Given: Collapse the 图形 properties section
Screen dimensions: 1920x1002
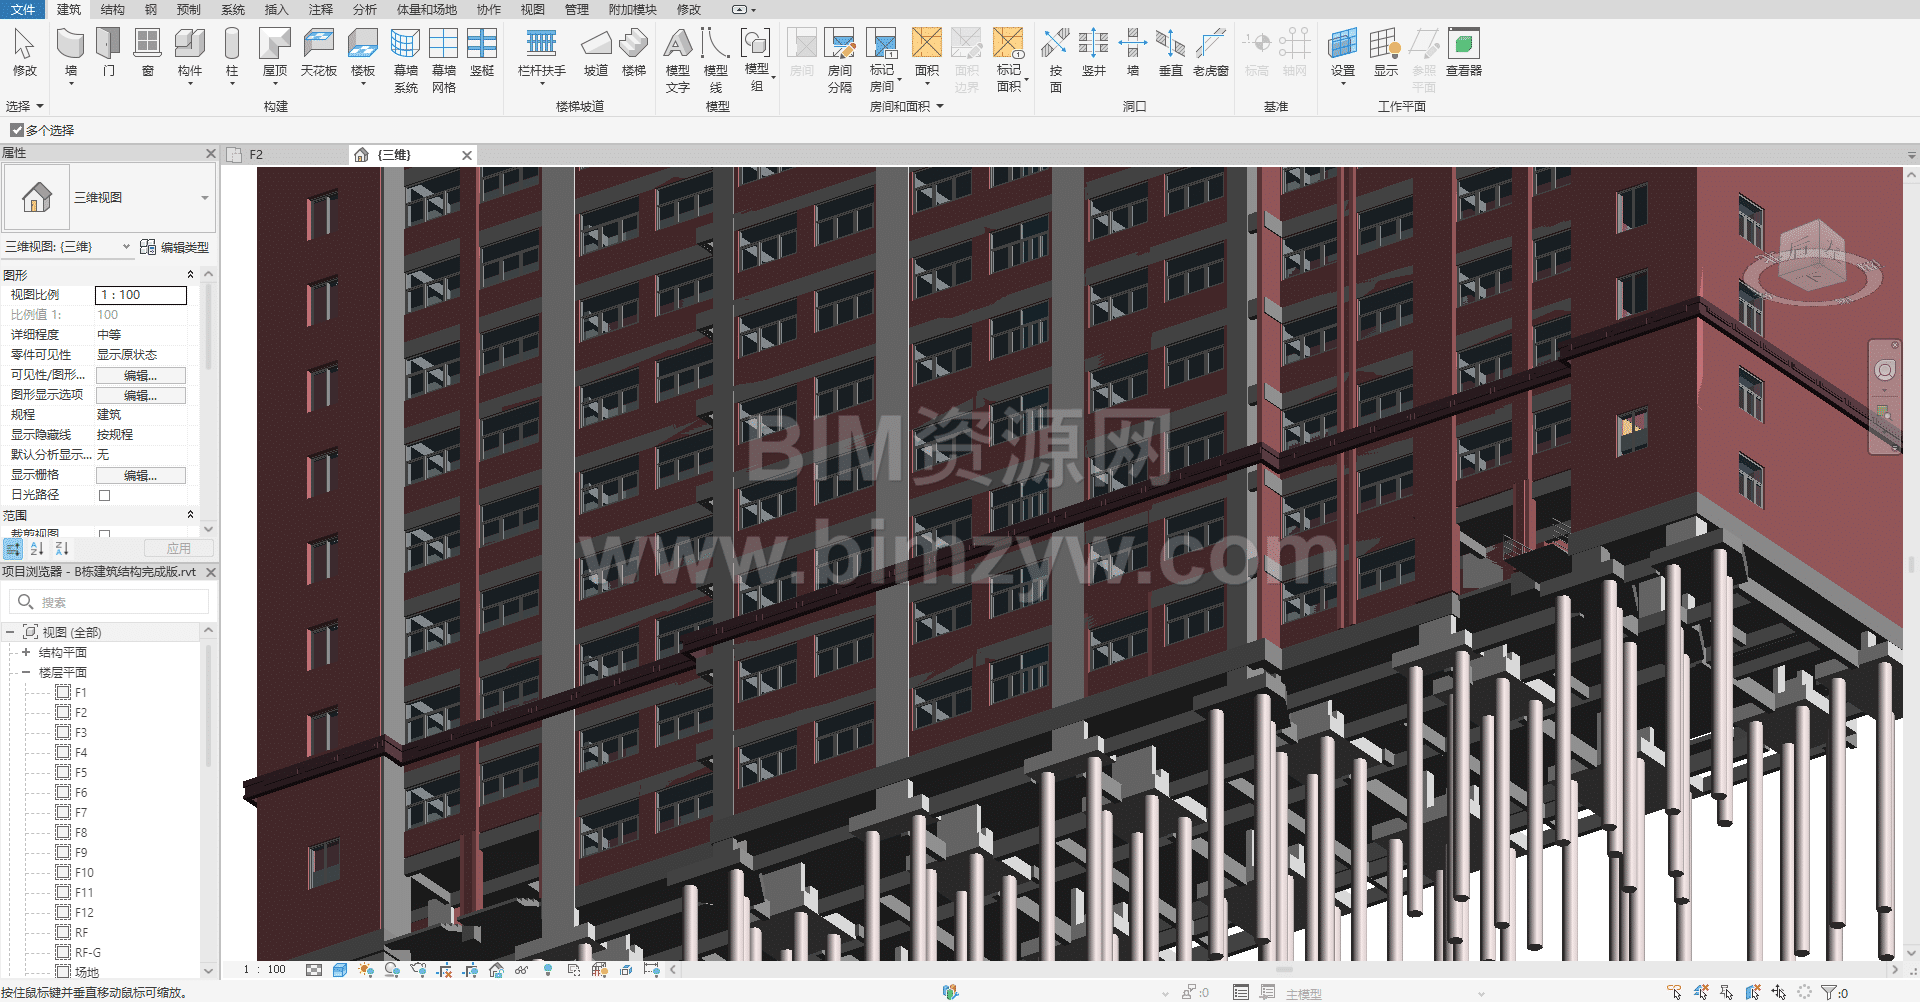Looking at the screenshot, I should [x=190, y=274].
